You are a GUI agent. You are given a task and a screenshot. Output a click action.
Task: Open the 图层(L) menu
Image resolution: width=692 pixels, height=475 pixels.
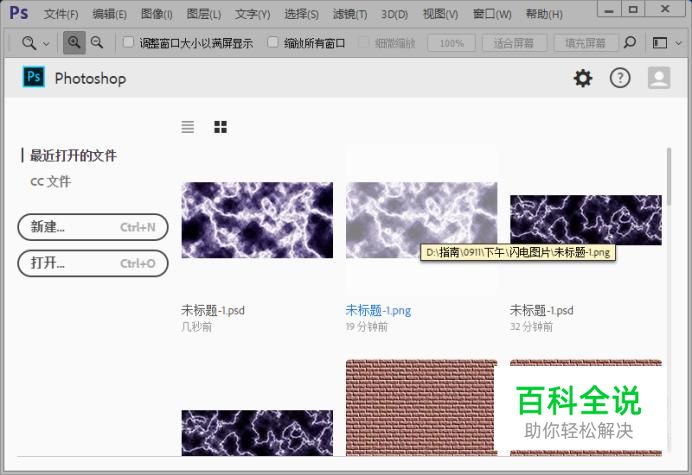point(203,14)
